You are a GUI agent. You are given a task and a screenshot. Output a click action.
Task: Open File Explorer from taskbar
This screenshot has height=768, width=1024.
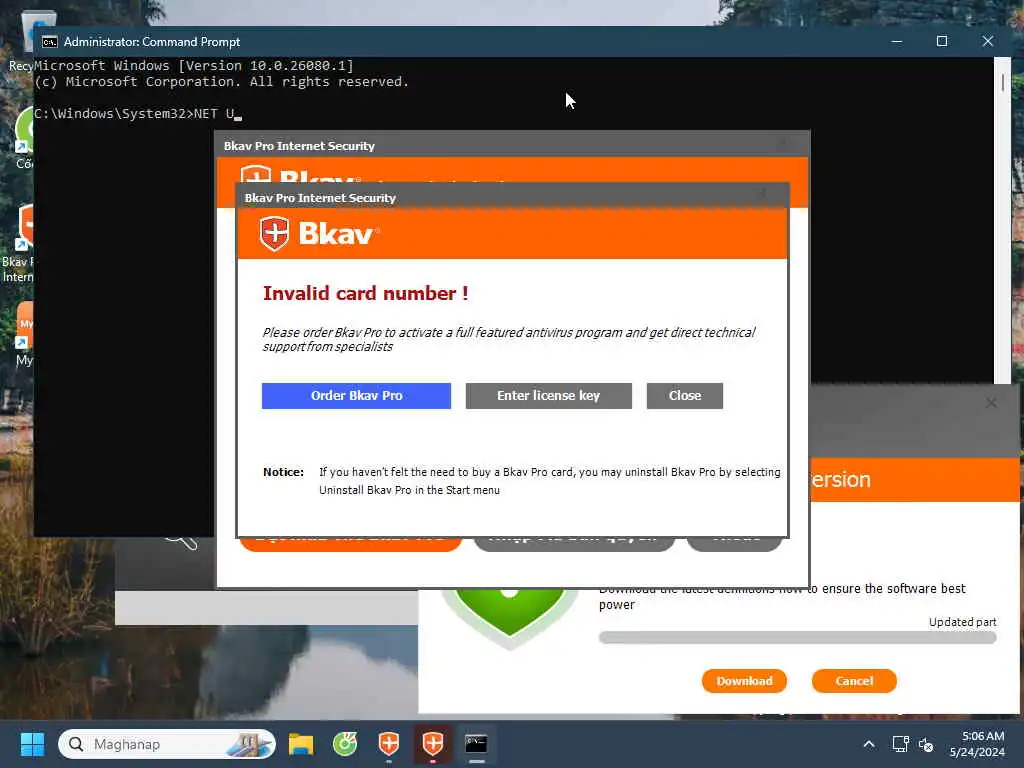point(301,744)
